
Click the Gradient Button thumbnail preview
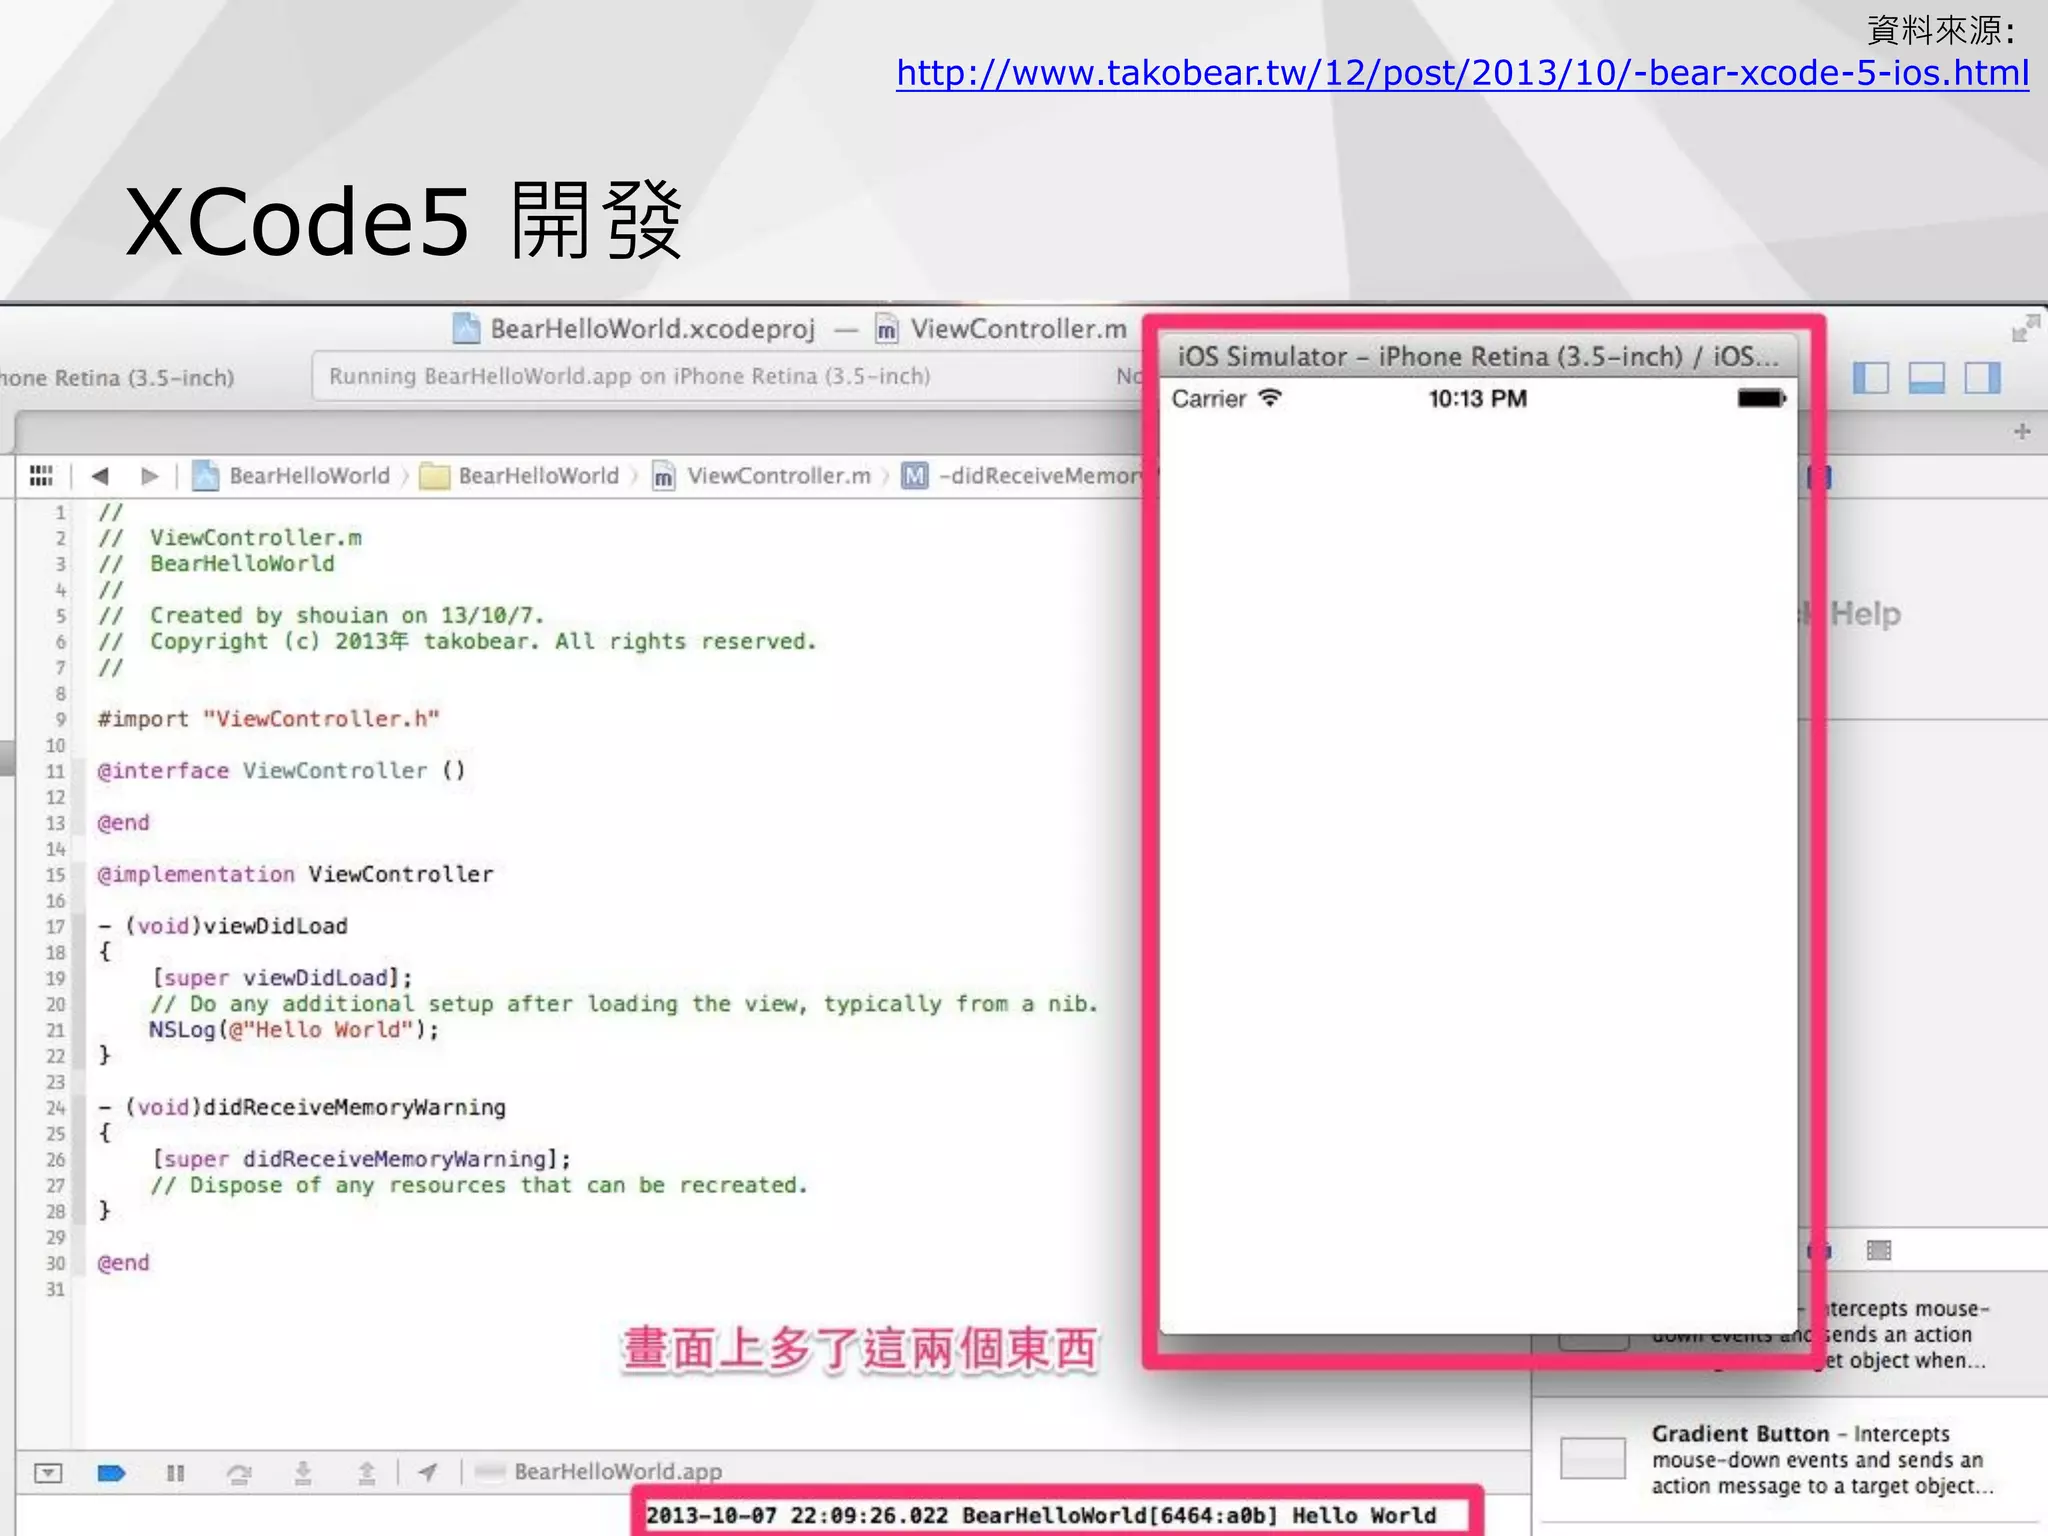[1593, 1458]
